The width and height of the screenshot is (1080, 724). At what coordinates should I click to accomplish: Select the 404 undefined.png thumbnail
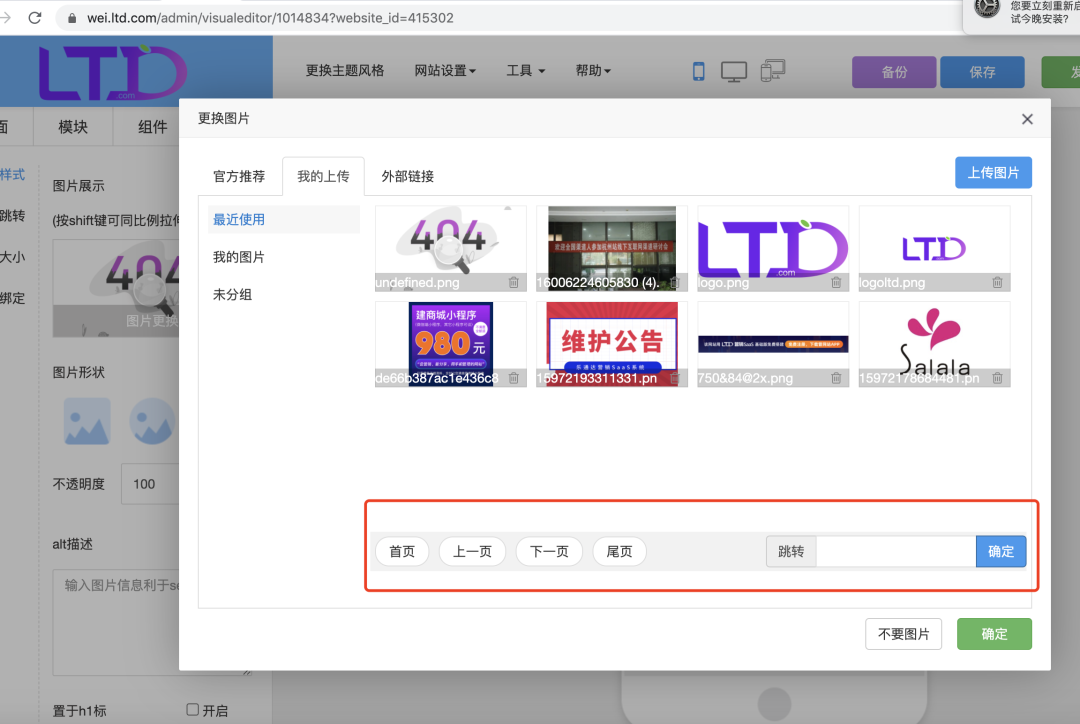point(450,248)
